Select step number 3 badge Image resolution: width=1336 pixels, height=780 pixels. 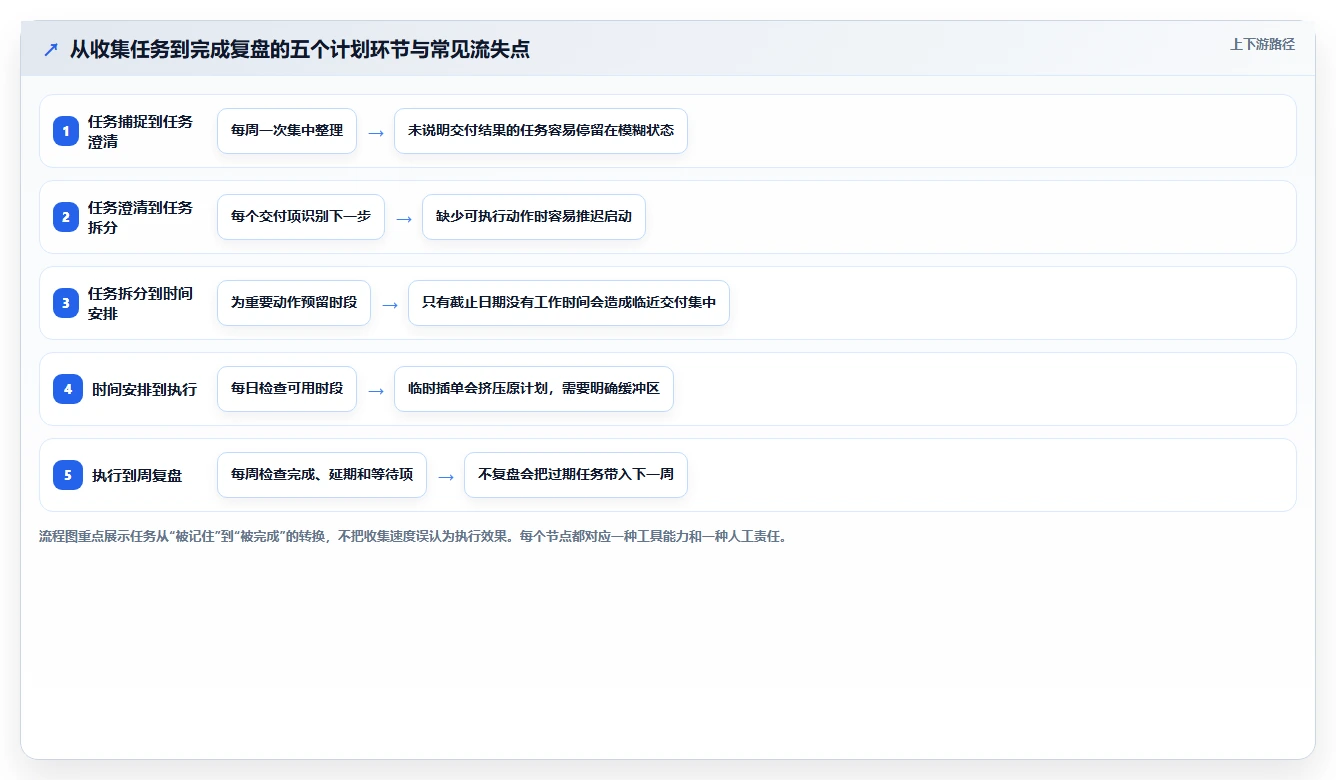67,303
